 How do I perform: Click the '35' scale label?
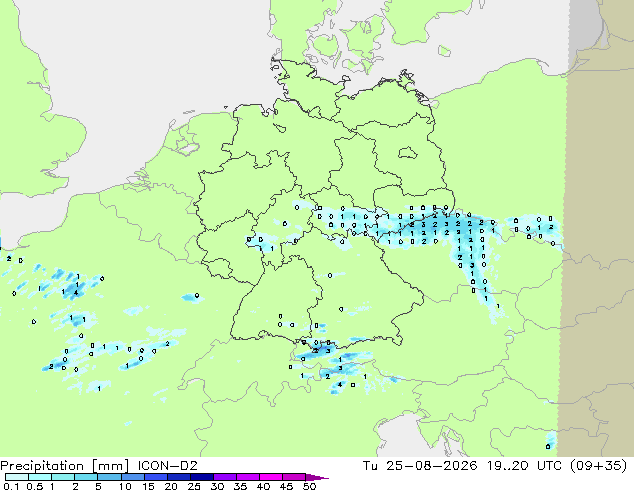(240, 486)
